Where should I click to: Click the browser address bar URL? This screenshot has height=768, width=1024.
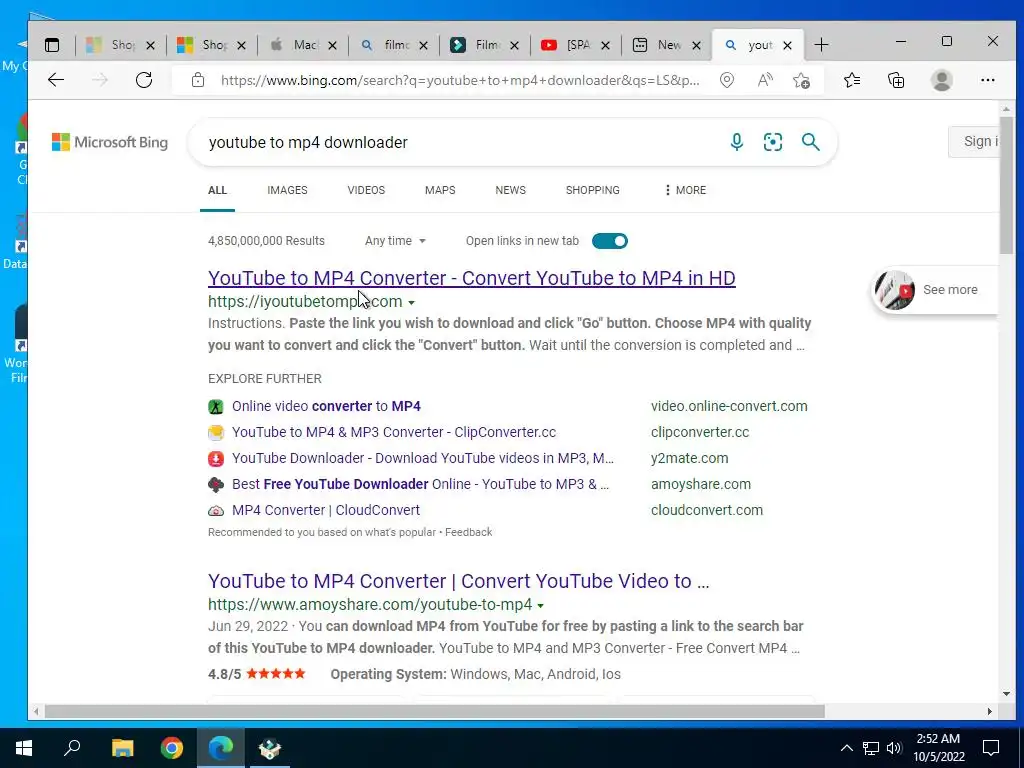pos(460,80)
